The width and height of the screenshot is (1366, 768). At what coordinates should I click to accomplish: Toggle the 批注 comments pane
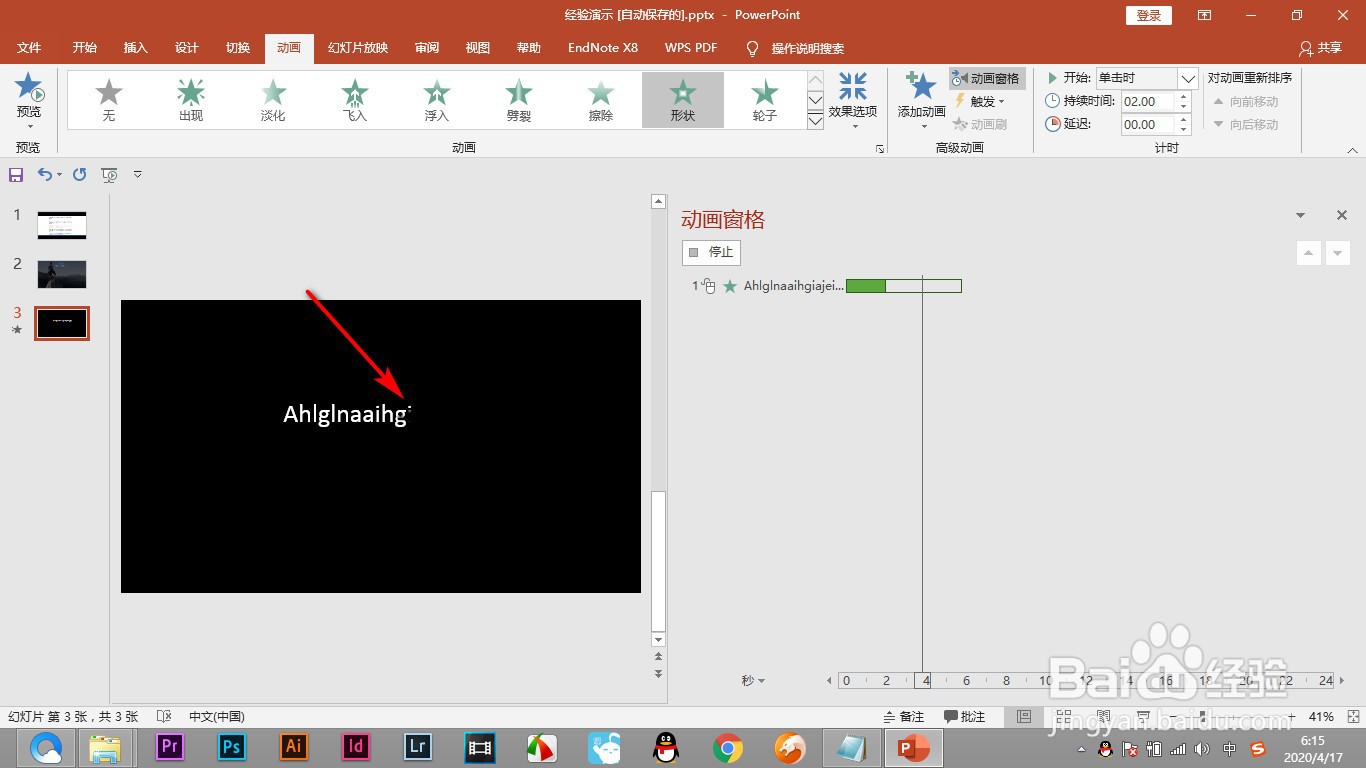[965, 716]
